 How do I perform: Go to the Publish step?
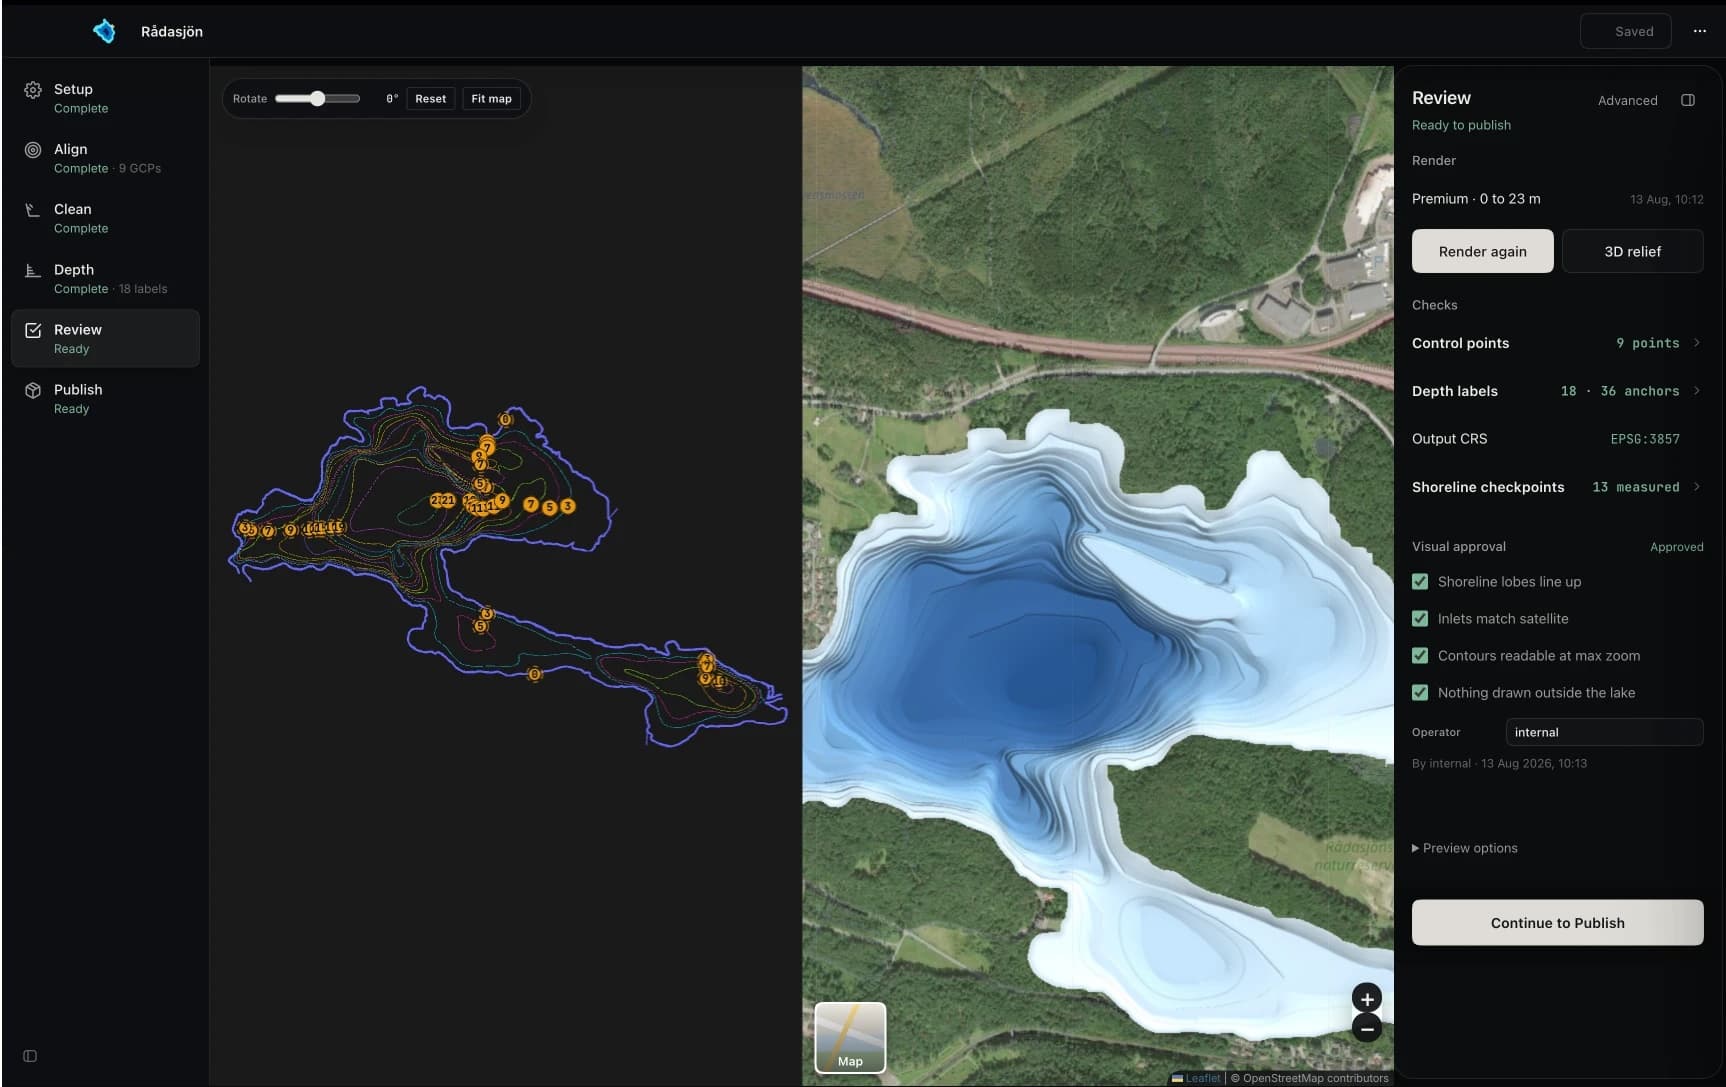tap(105, 398)
